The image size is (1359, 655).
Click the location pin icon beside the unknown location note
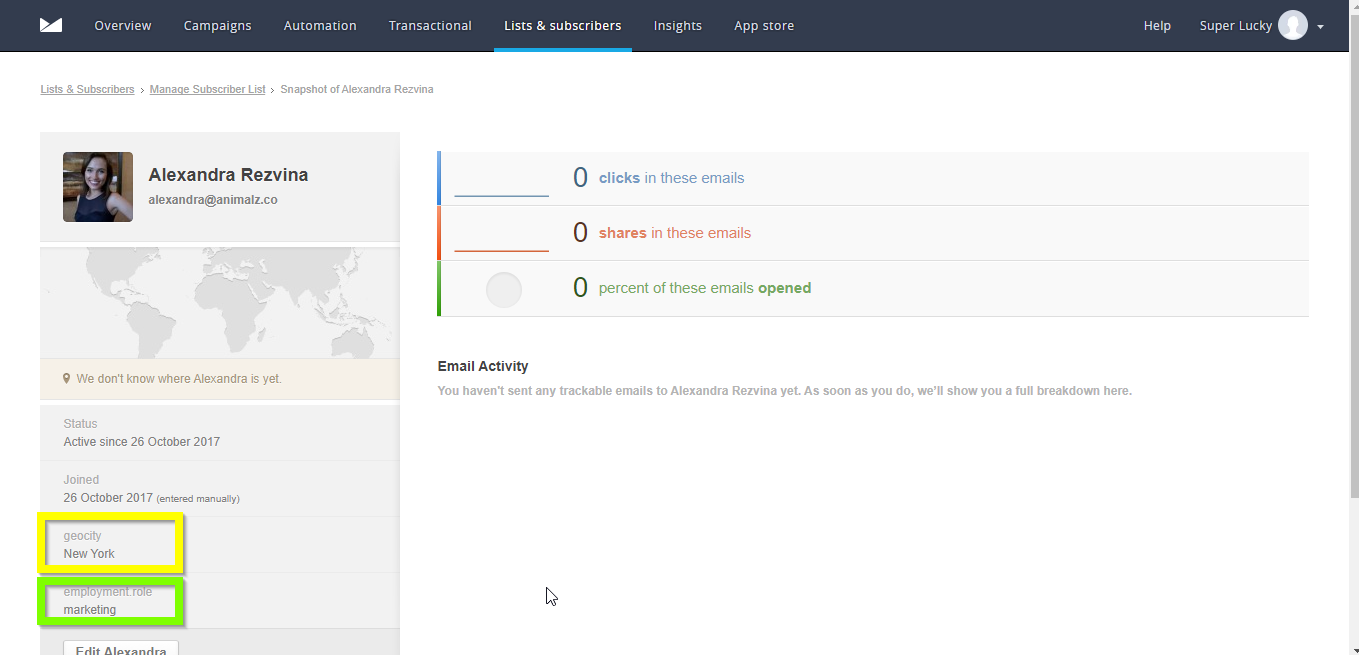point(67,379)
